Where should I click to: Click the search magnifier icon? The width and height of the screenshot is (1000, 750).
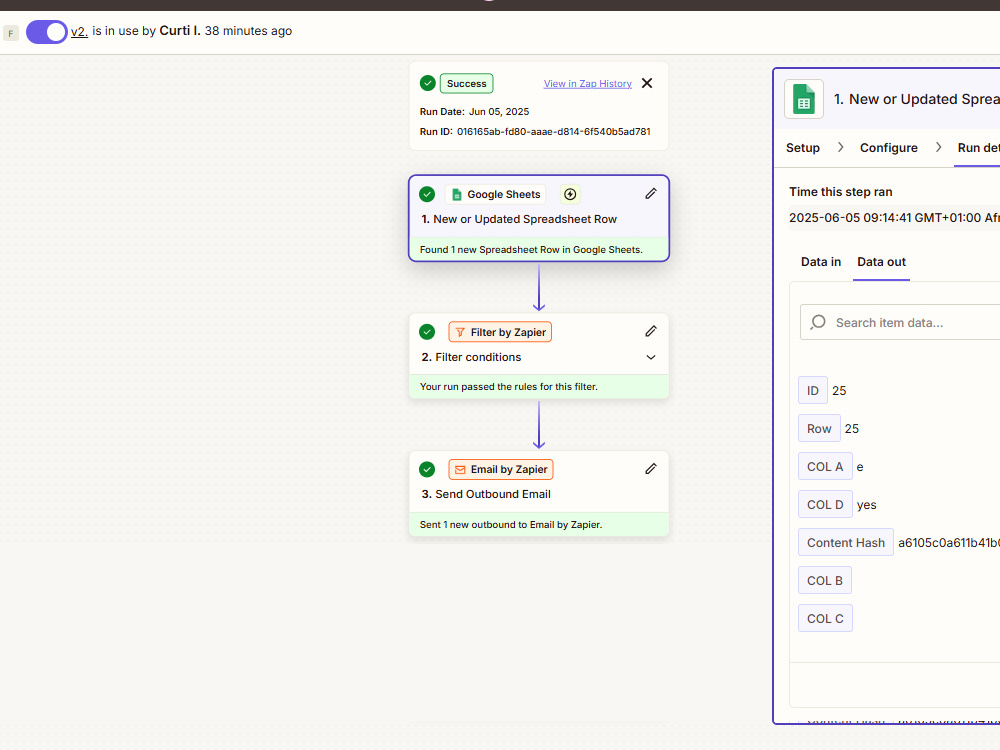[818, 322]
